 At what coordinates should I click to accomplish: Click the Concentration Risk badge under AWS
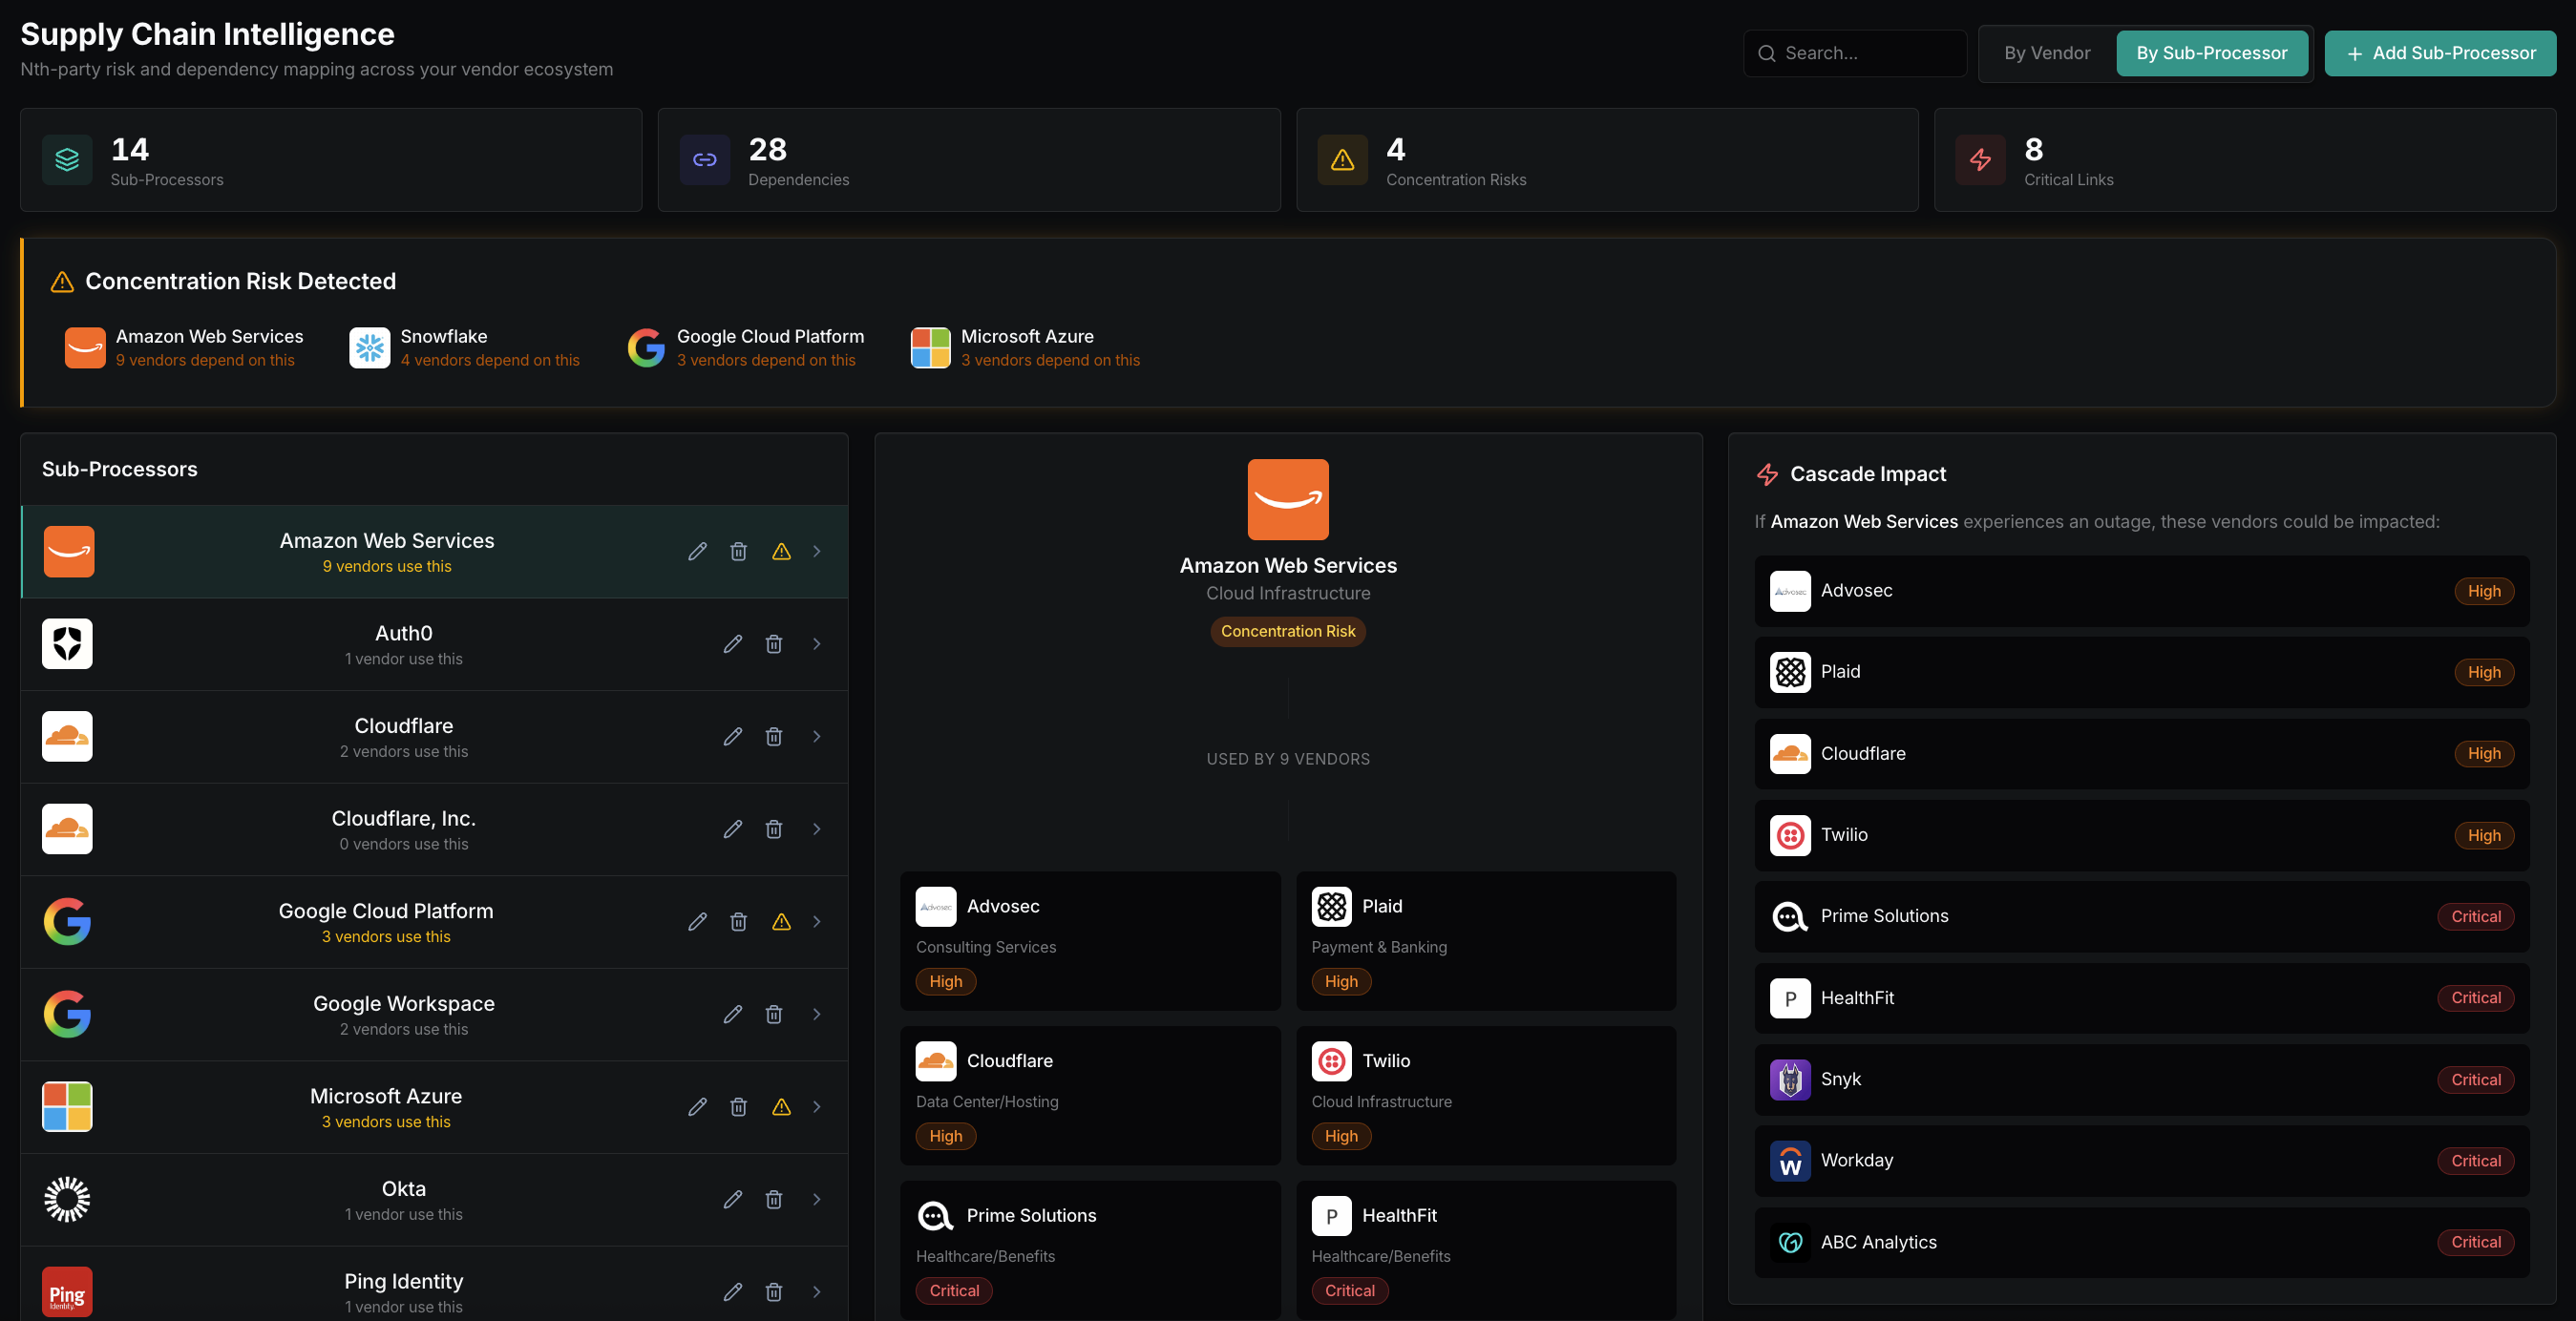coord(1288,632)
